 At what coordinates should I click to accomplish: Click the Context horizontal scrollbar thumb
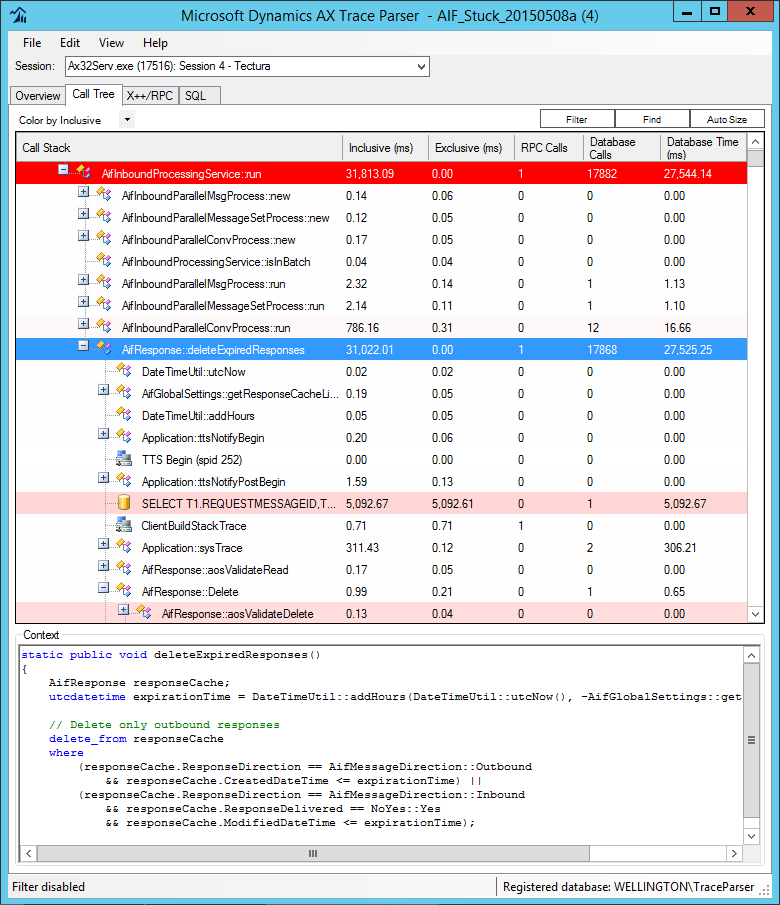(x=313, y=853)
